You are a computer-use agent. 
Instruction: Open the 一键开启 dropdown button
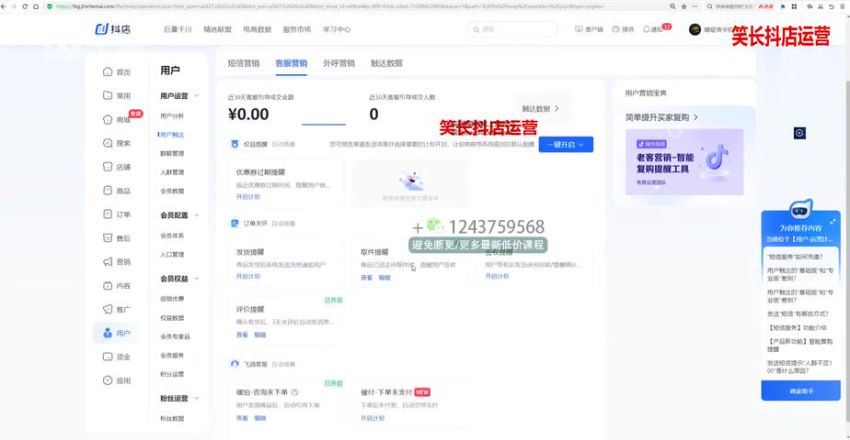[566, 145]
